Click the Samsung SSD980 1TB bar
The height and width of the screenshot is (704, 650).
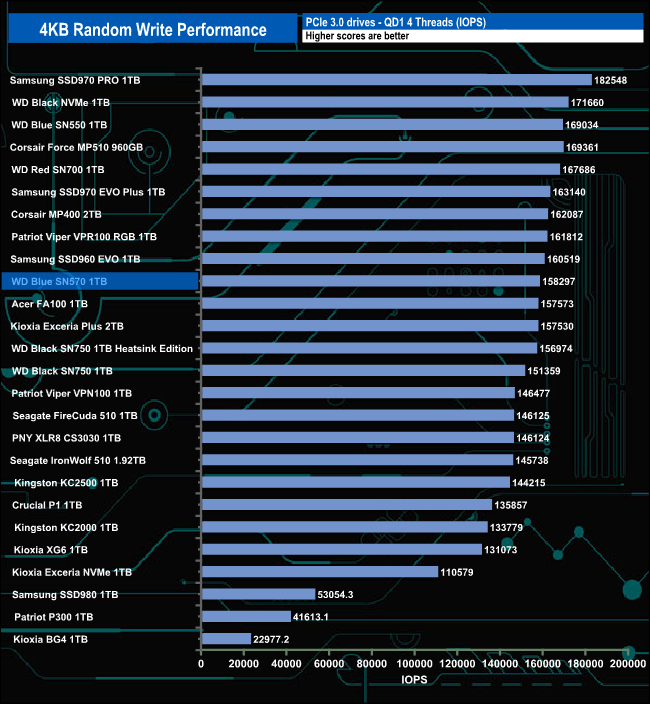click(259, 594)
